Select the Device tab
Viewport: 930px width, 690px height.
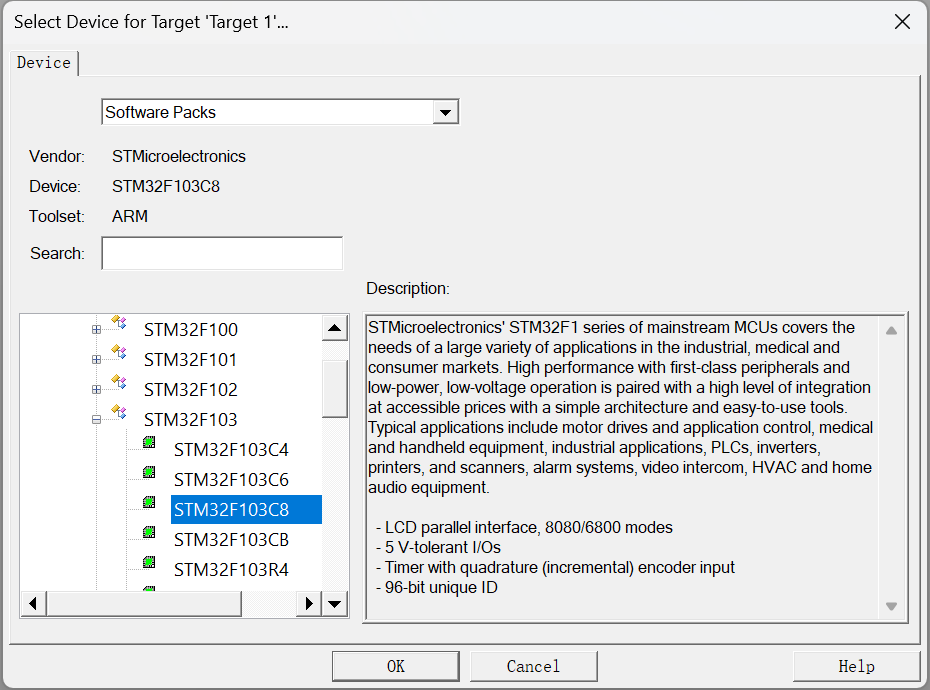click(x=44, y=63)
